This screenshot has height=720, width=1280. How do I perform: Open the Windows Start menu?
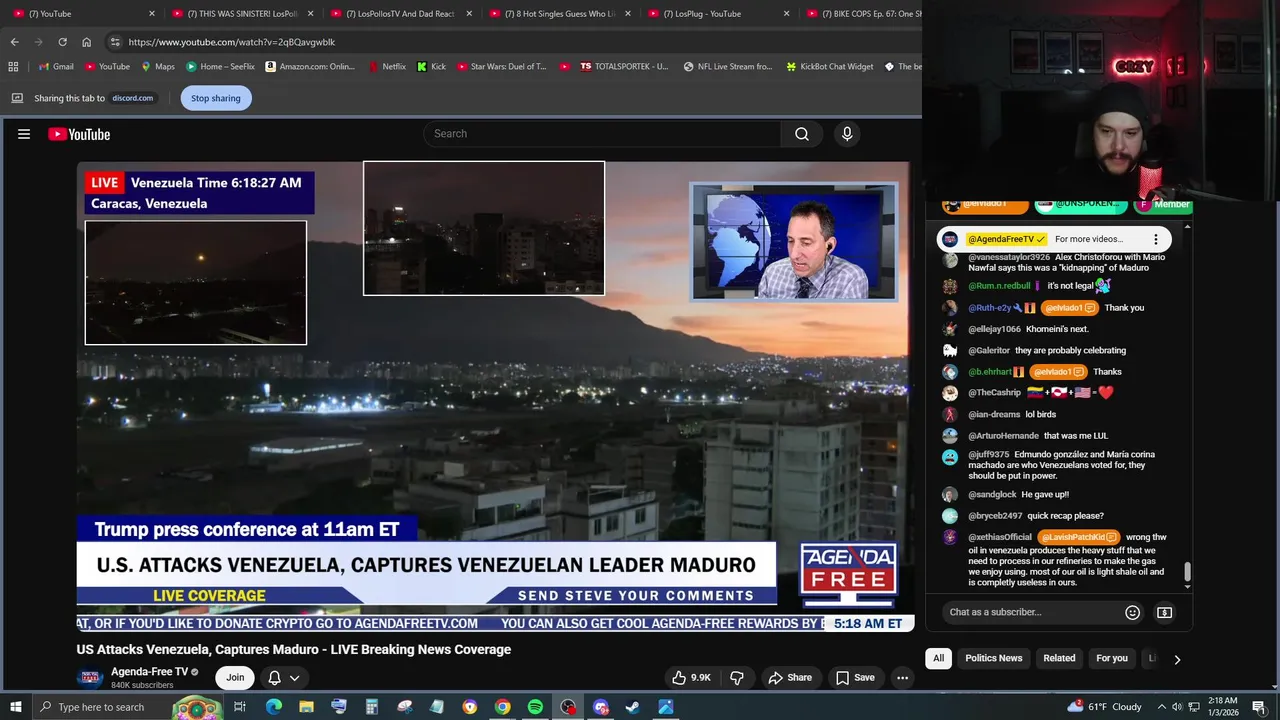coord(15,707)
